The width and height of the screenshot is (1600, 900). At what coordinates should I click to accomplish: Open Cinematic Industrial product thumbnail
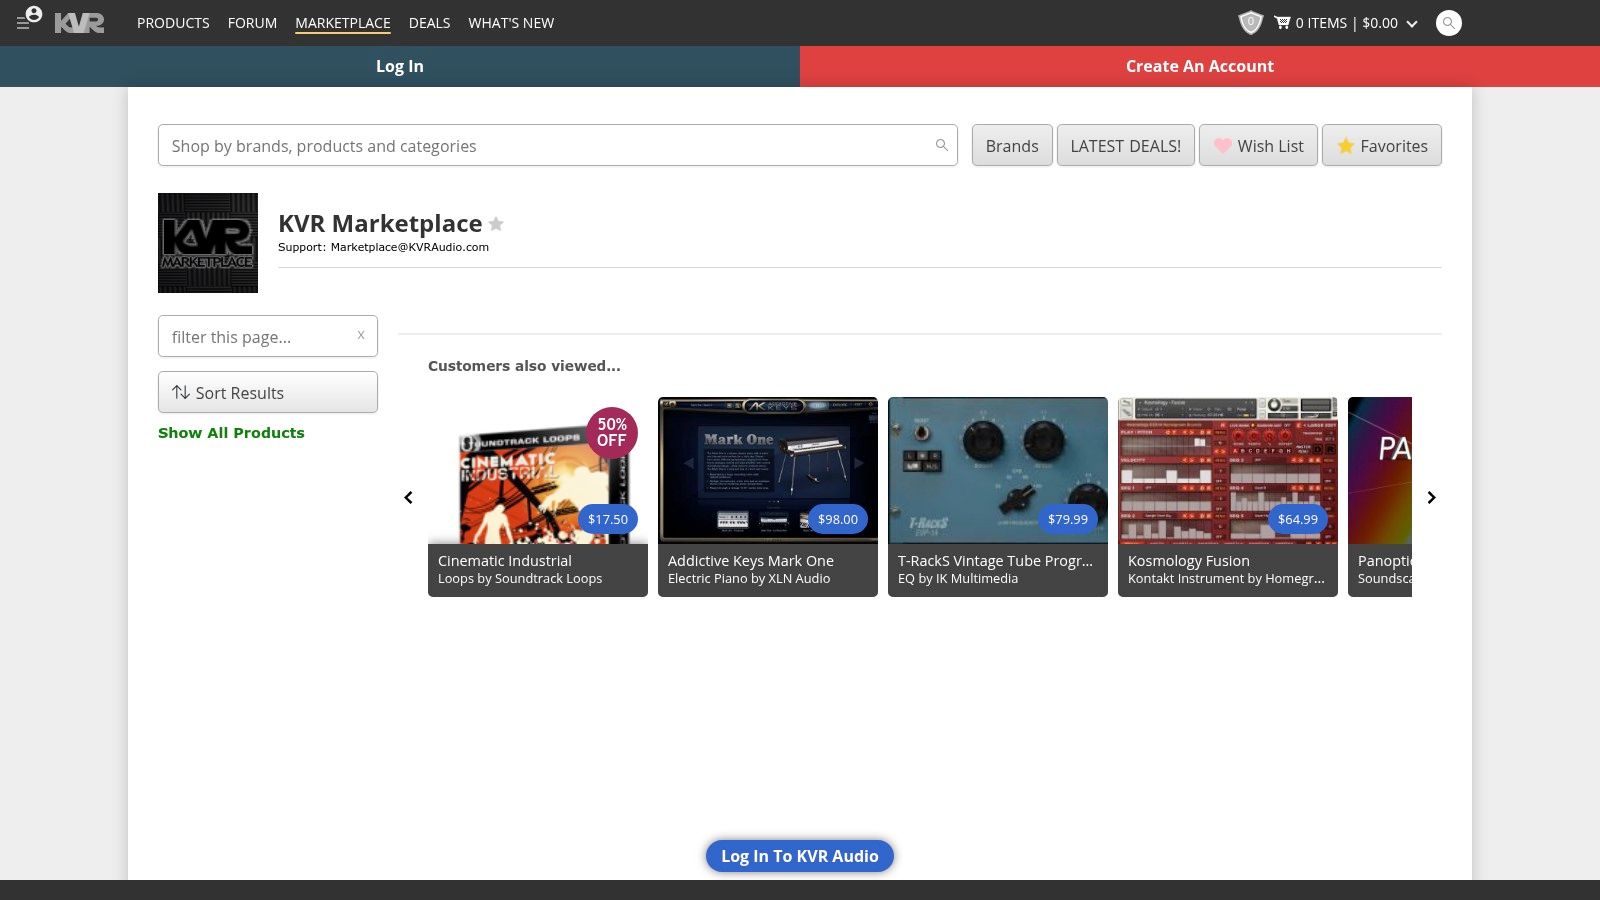click(538, 470)
